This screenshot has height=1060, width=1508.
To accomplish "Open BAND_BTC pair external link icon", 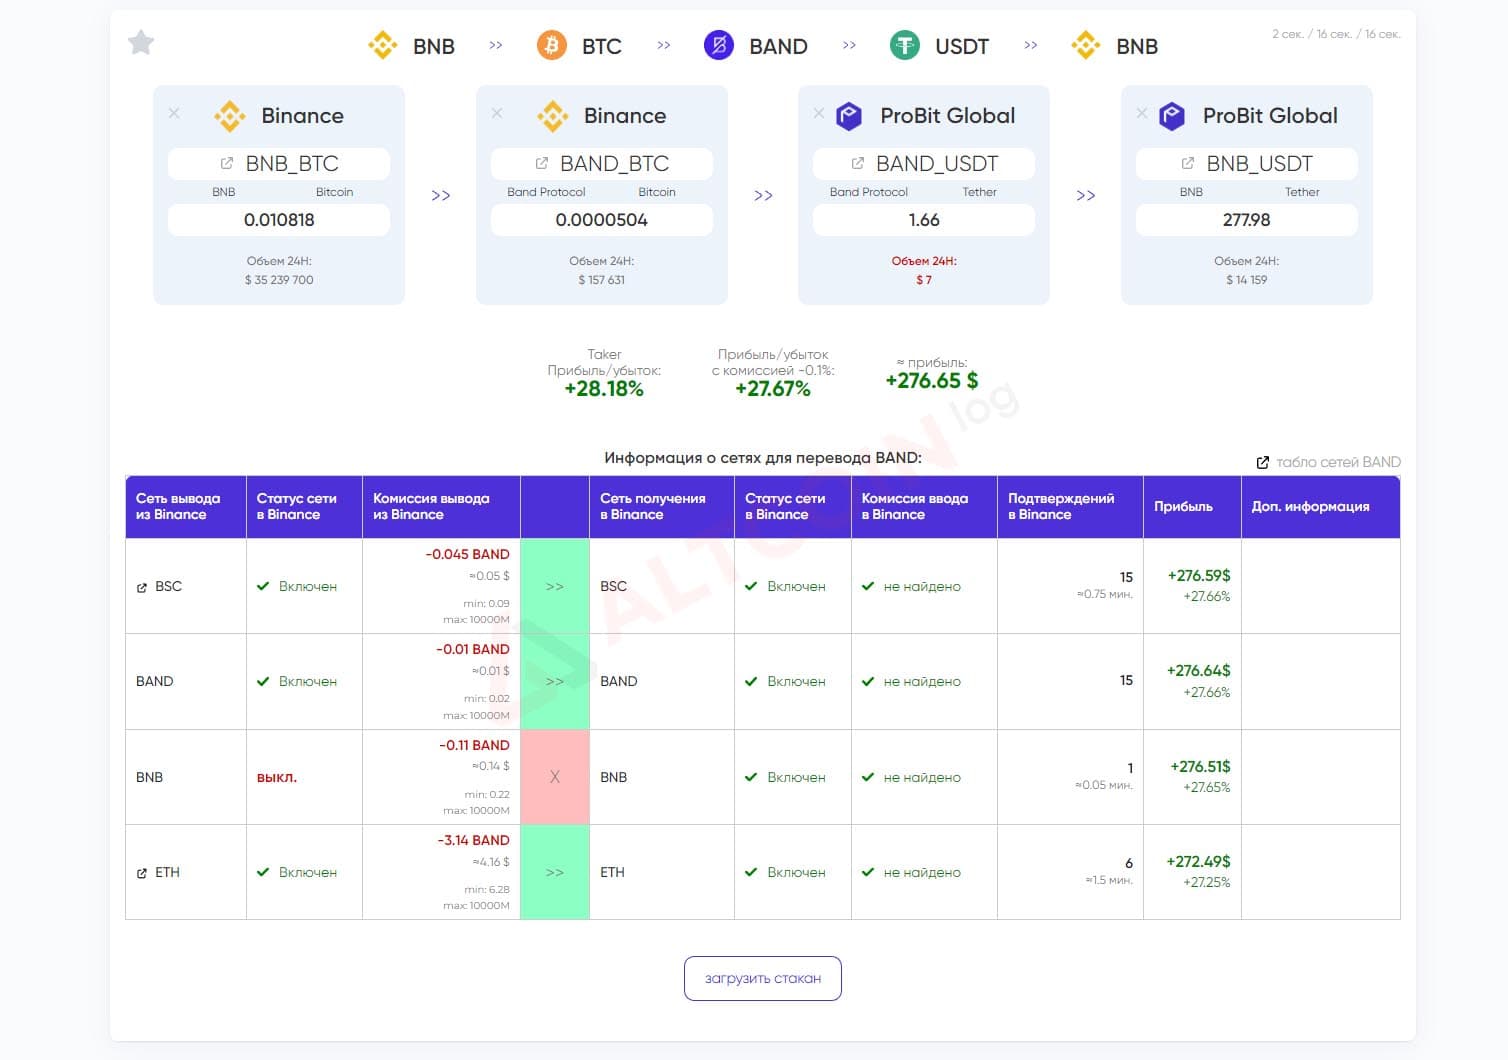I will (x=542, y=163).
